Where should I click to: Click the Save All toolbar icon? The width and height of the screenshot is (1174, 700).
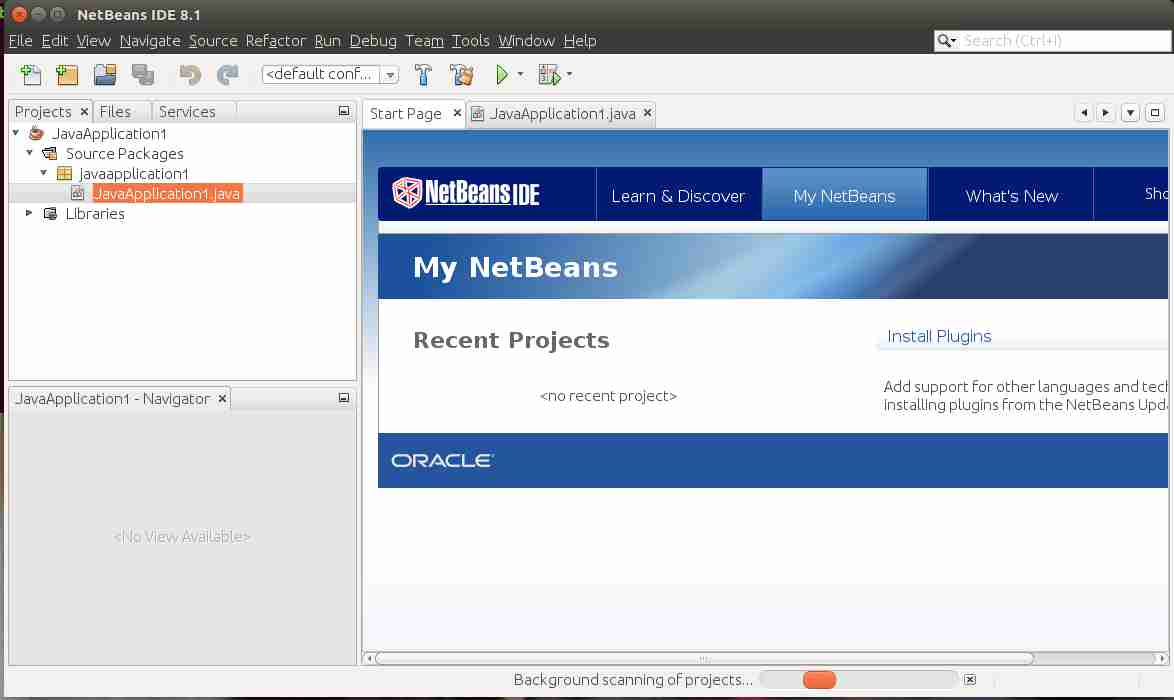click(143, 74)
